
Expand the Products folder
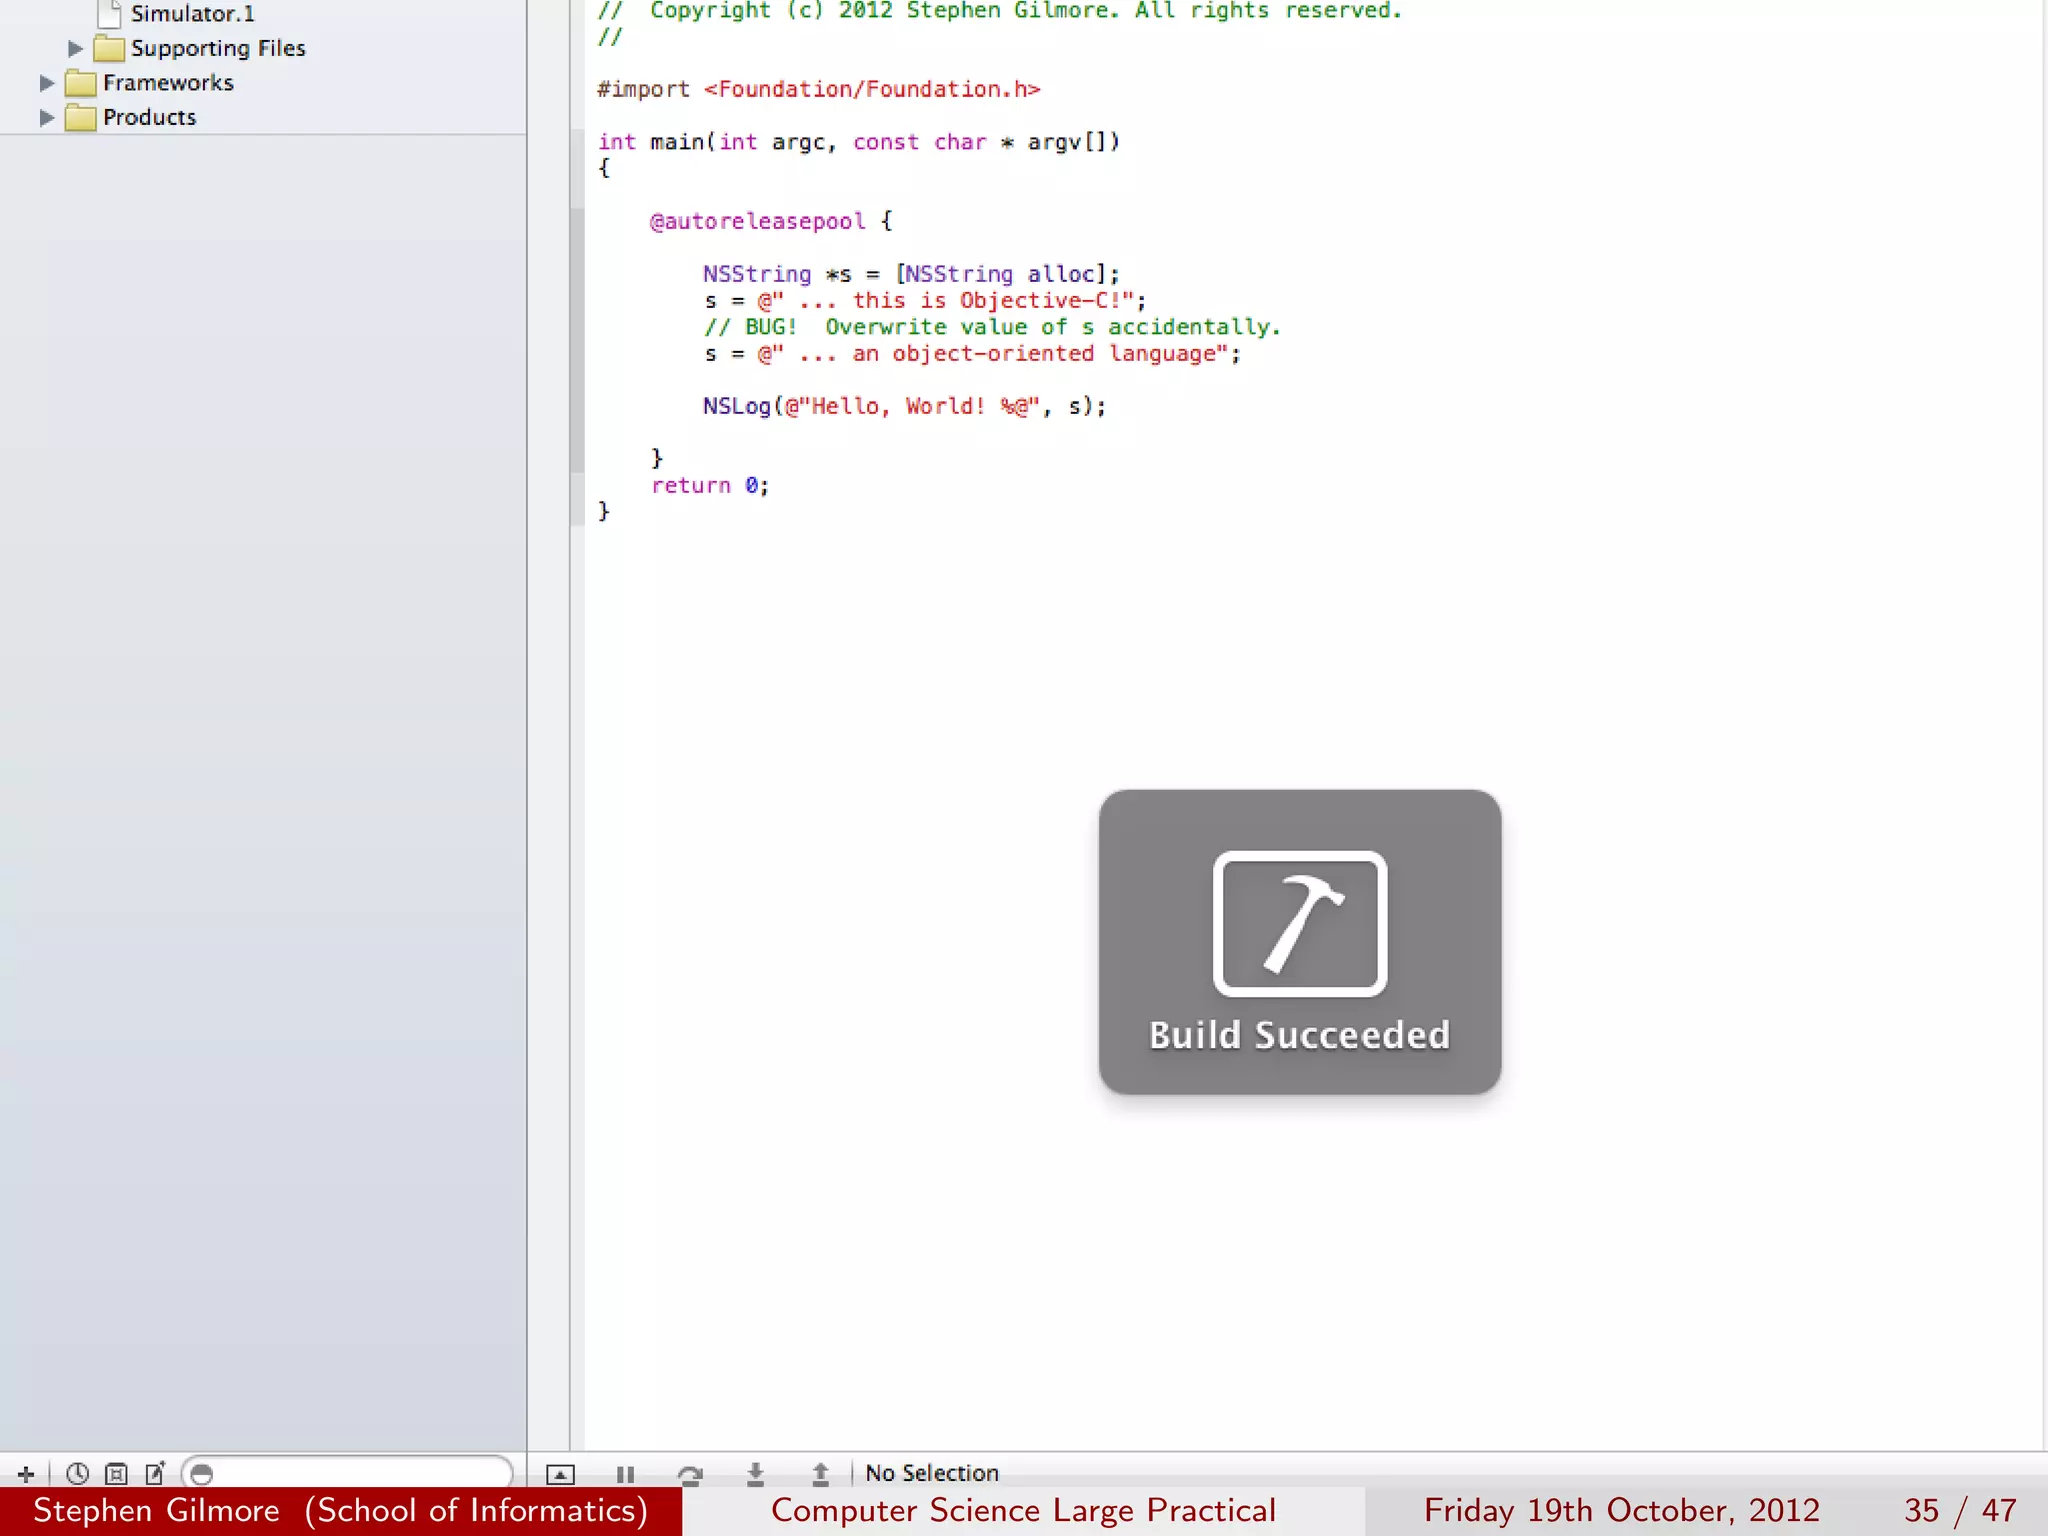(x=46, y=117)
